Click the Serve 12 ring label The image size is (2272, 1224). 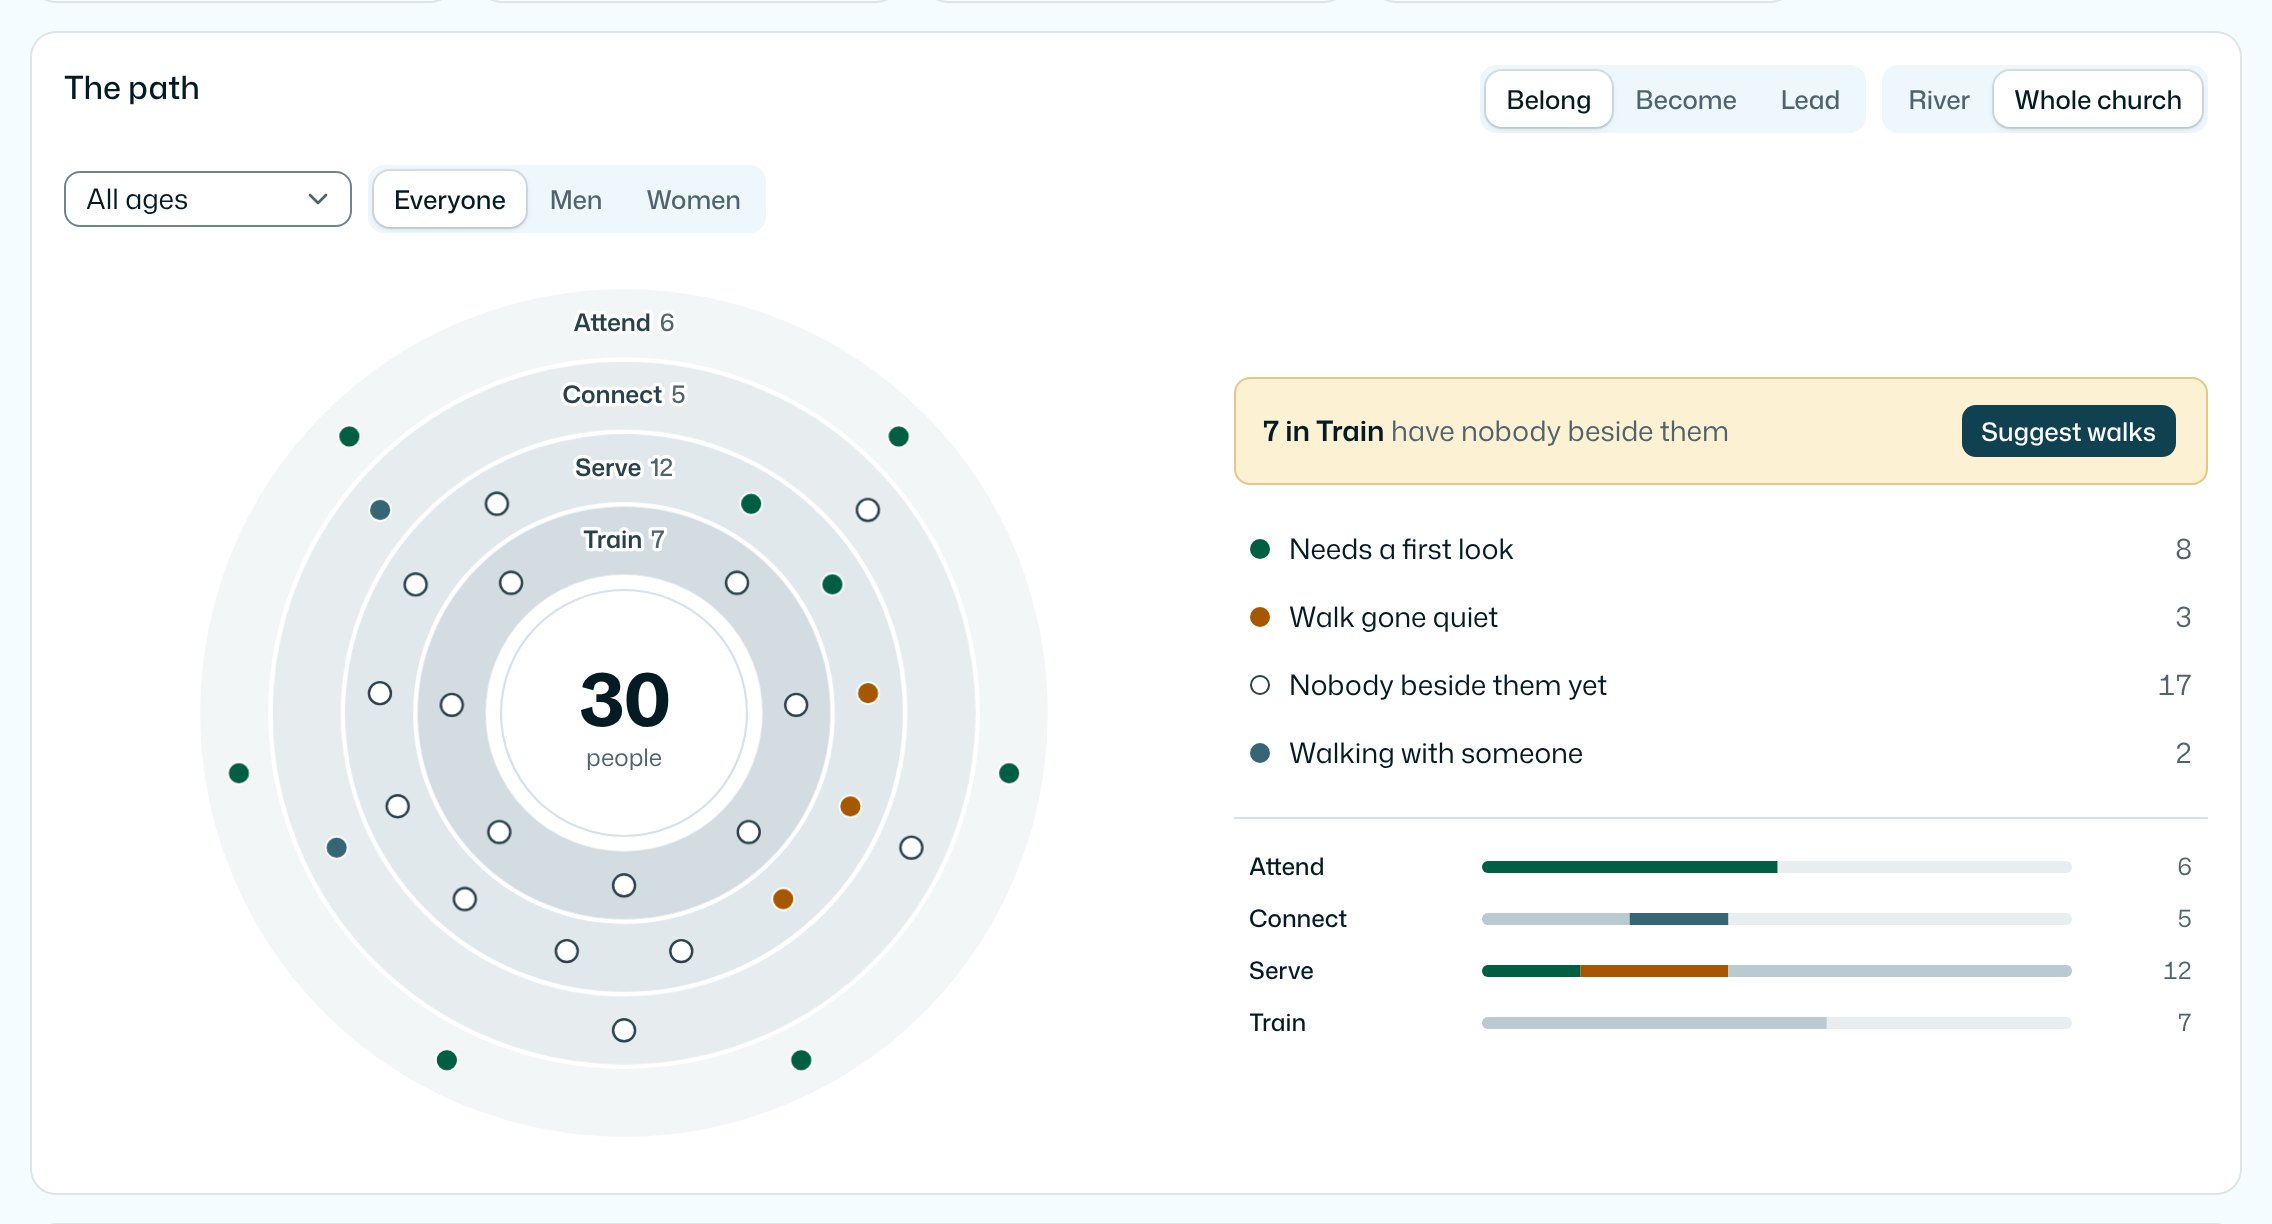click(623, 467)
